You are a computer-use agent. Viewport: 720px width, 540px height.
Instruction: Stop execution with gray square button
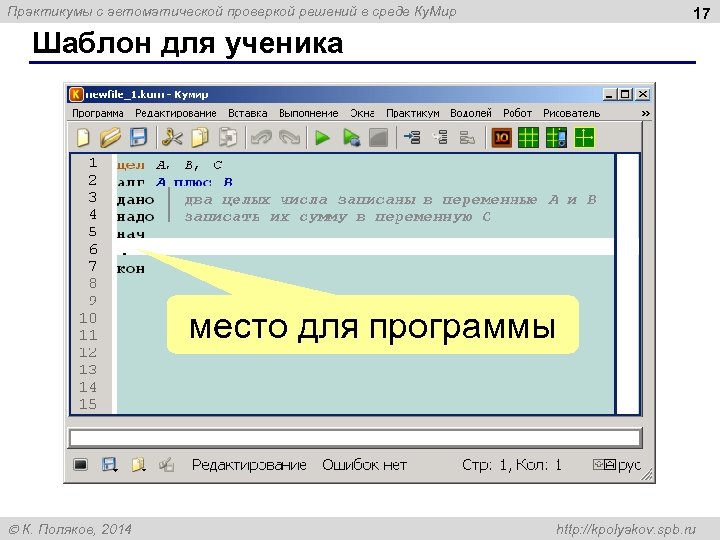click(378, 138)
